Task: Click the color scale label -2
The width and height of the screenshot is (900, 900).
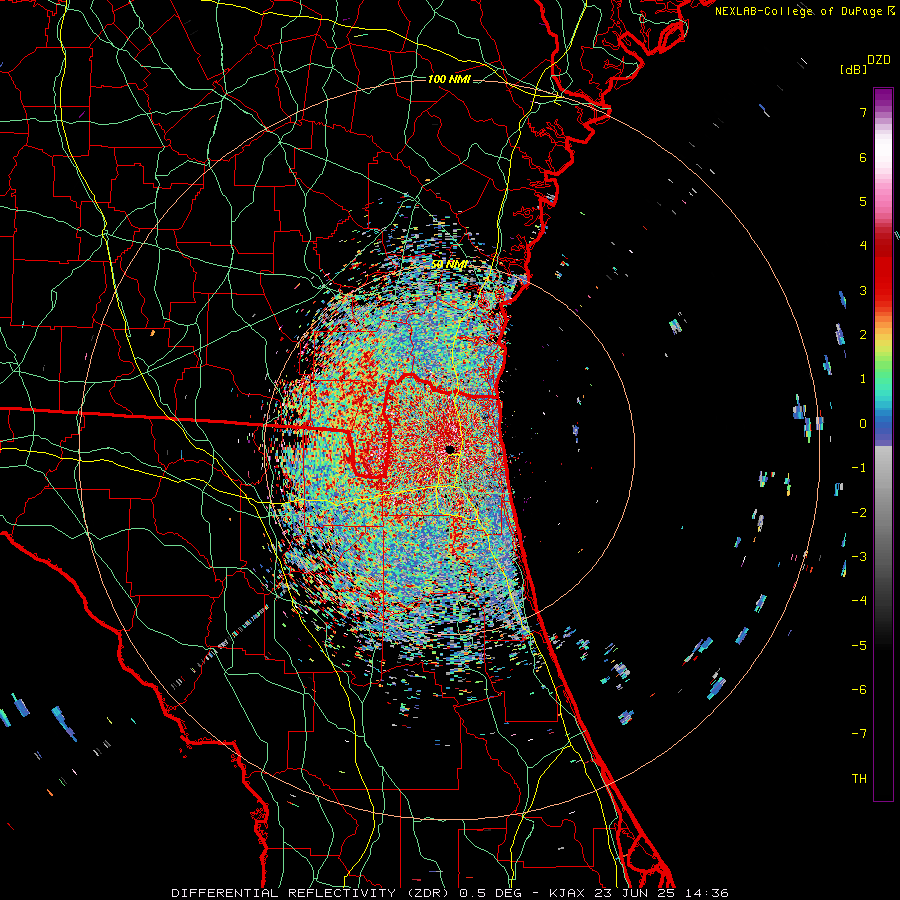Action: (x=859, y=513)
